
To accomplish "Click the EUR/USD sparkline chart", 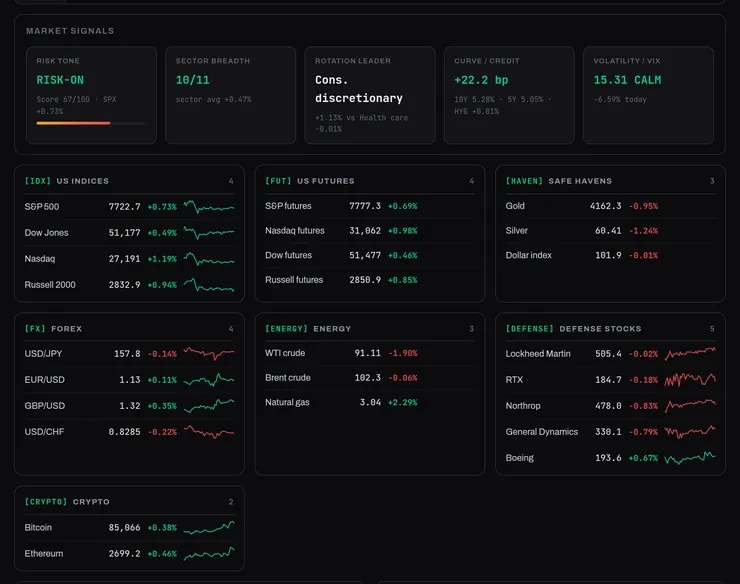I will (209, 380).
